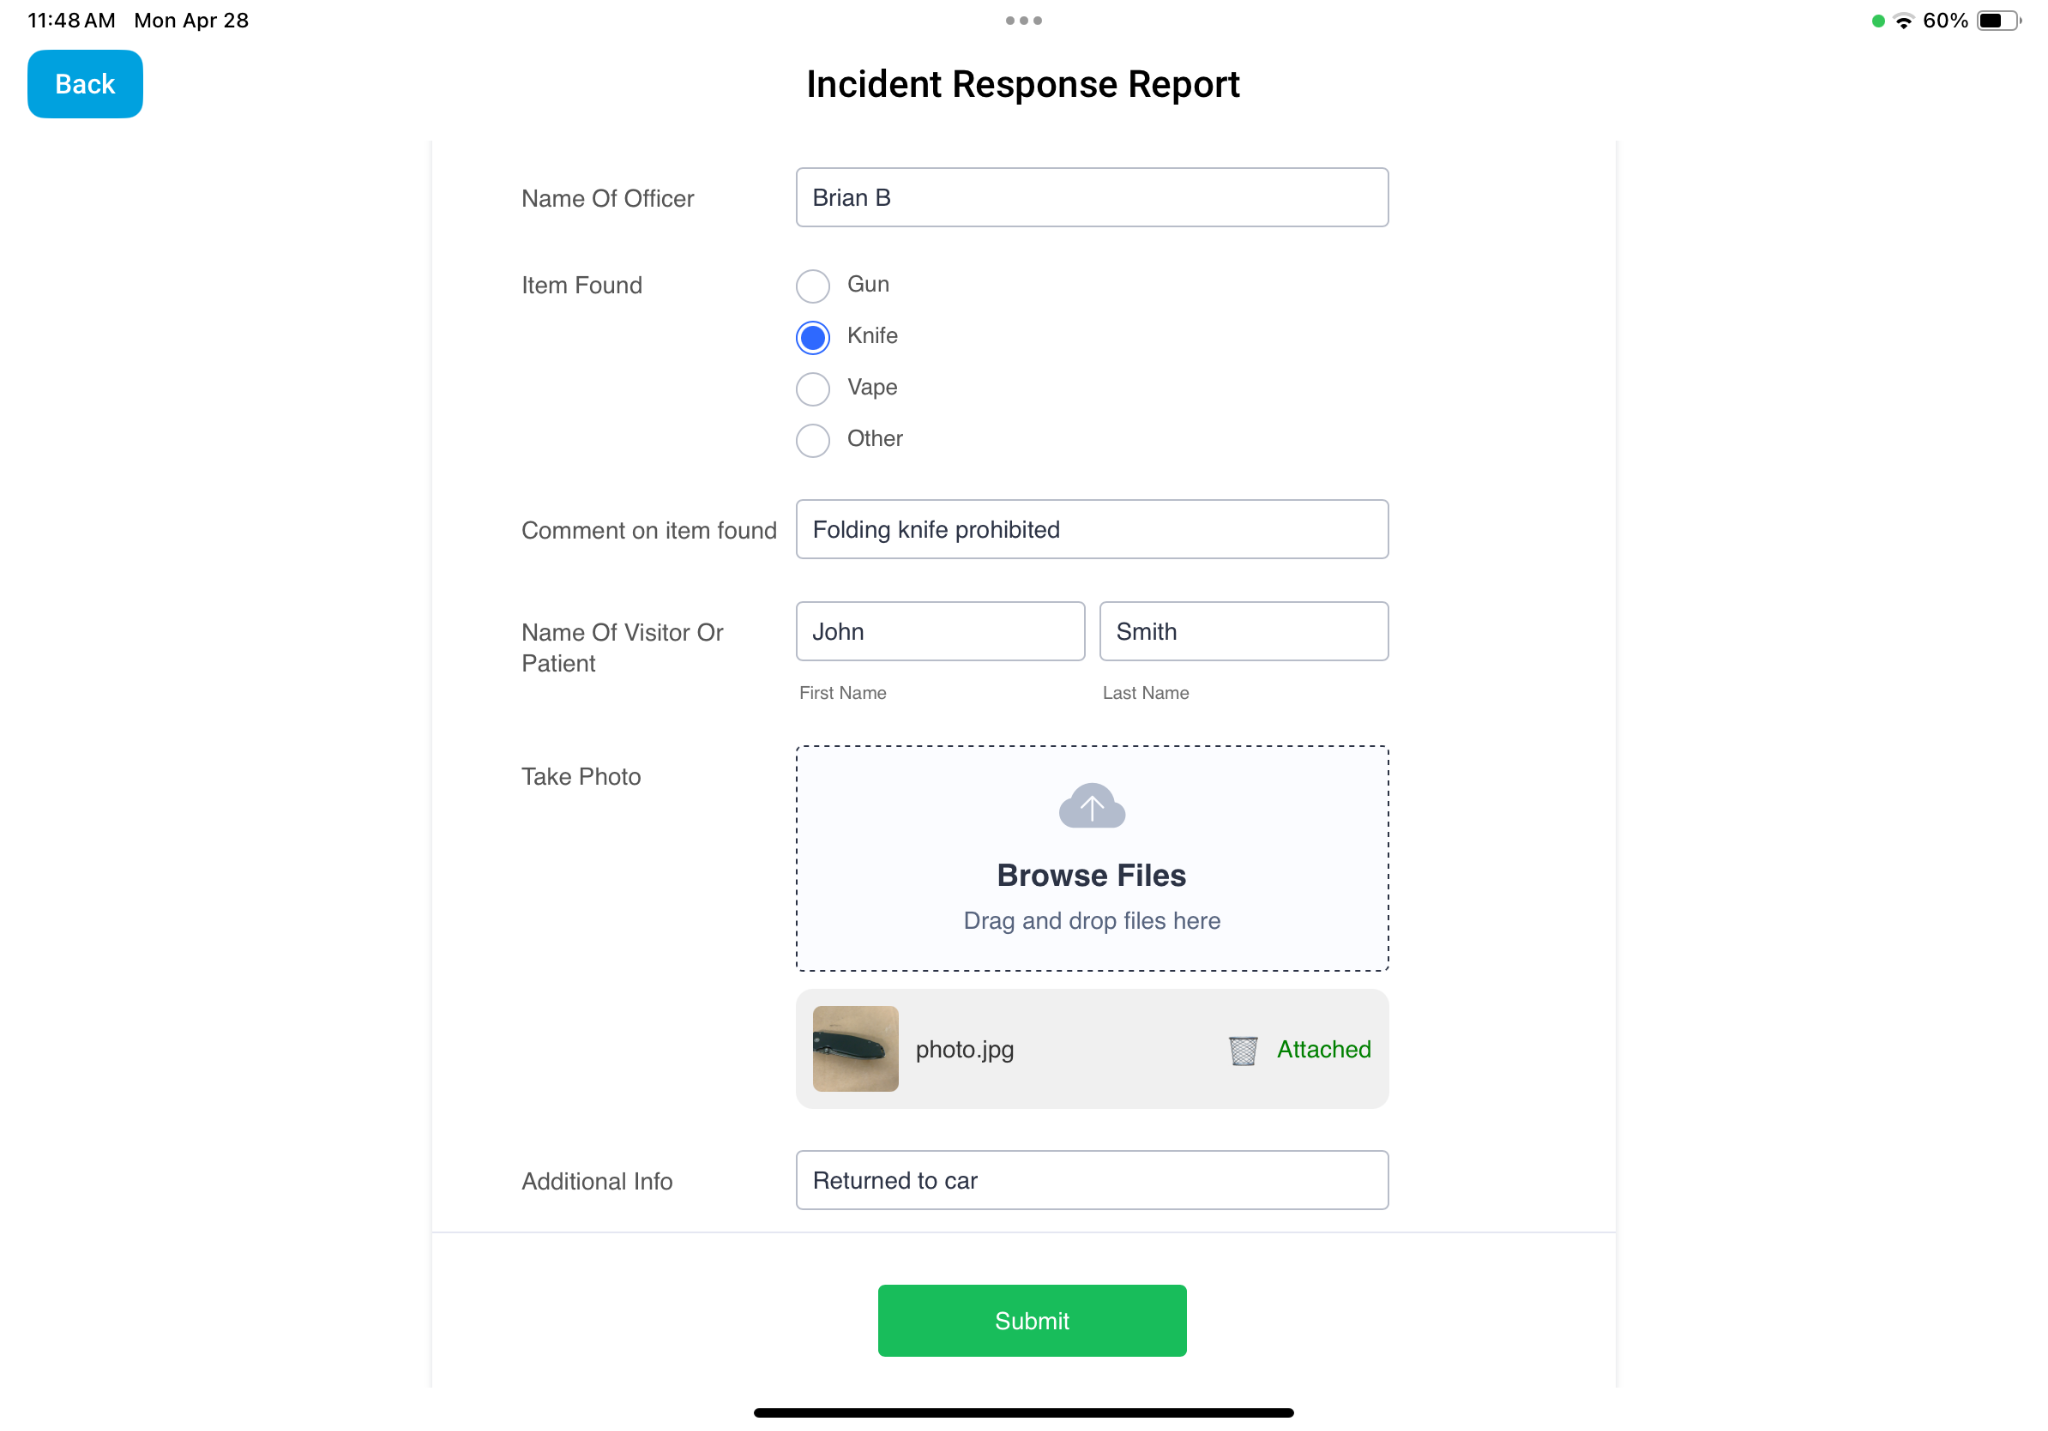Viewport: 2048px width, 1431px height.
Task: Click the Last Name field containing Smith
Action: point(1243,631)
